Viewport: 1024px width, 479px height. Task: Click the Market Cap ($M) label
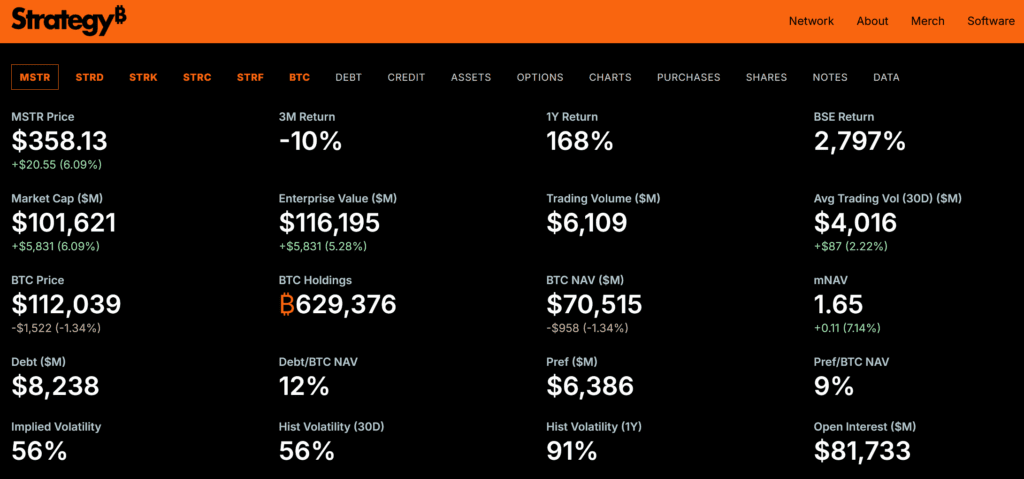coord(57,198)
